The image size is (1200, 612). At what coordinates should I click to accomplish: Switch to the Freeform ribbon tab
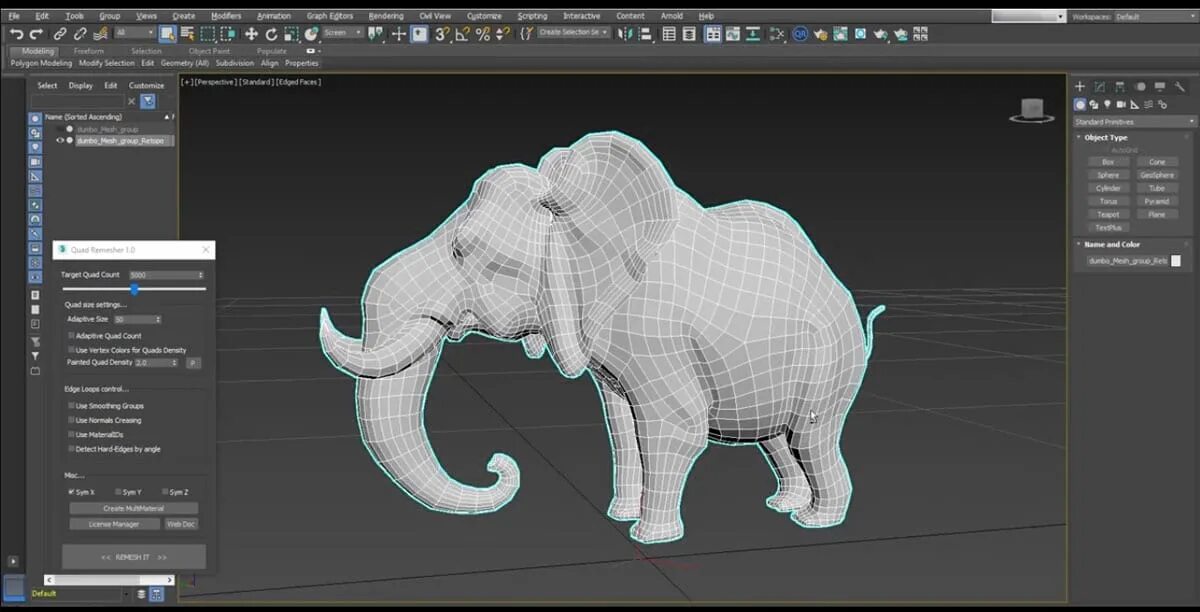[x=89, y=51]
